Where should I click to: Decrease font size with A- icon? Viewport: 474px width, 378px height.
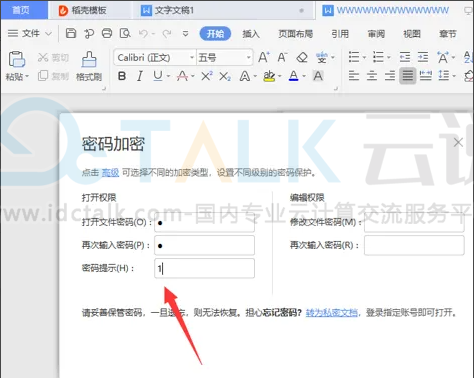click(x=282, y=57)
